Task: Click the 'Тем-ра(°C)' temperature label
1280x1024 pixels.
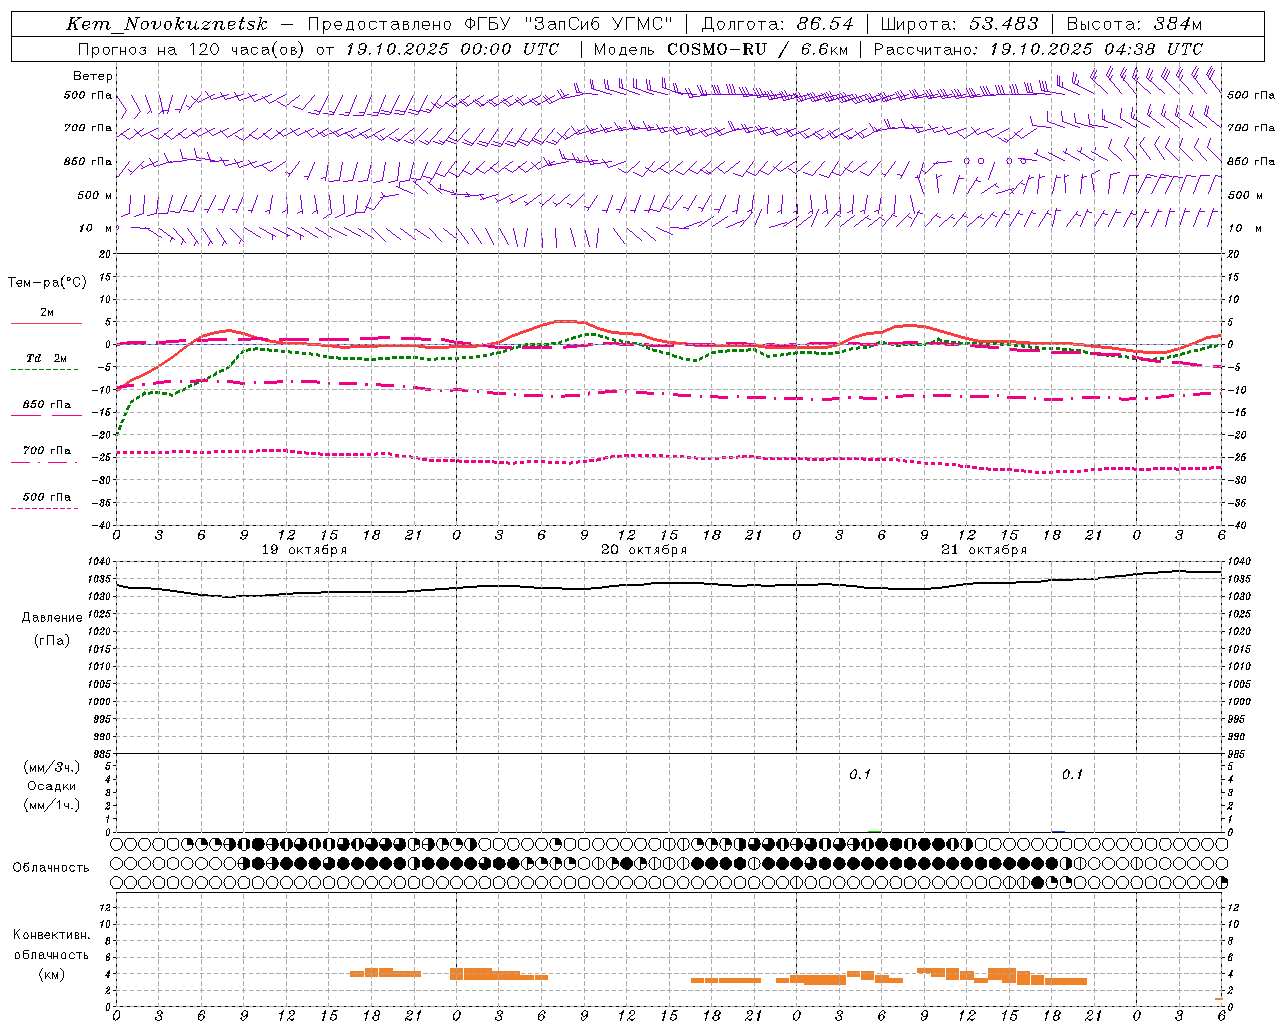Action: (x=47, y=283)
